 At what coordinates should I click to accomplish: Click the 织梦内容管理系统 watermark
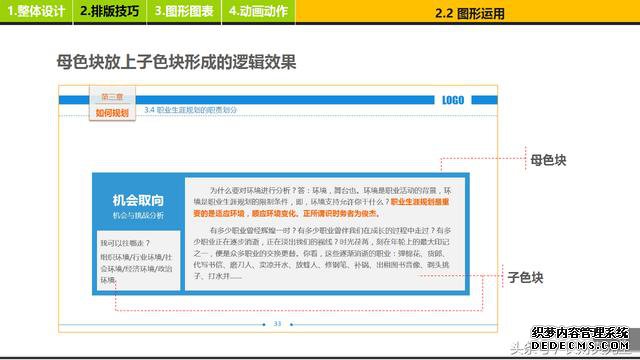pyautogui.click(x=580, y=333)
